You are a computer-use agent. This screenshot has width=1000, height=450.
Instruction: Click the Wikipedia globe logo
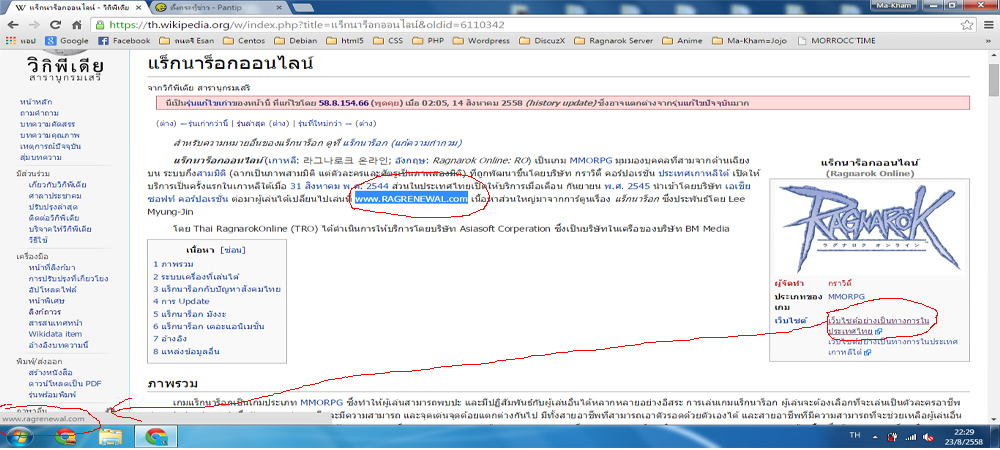point(66,52)
